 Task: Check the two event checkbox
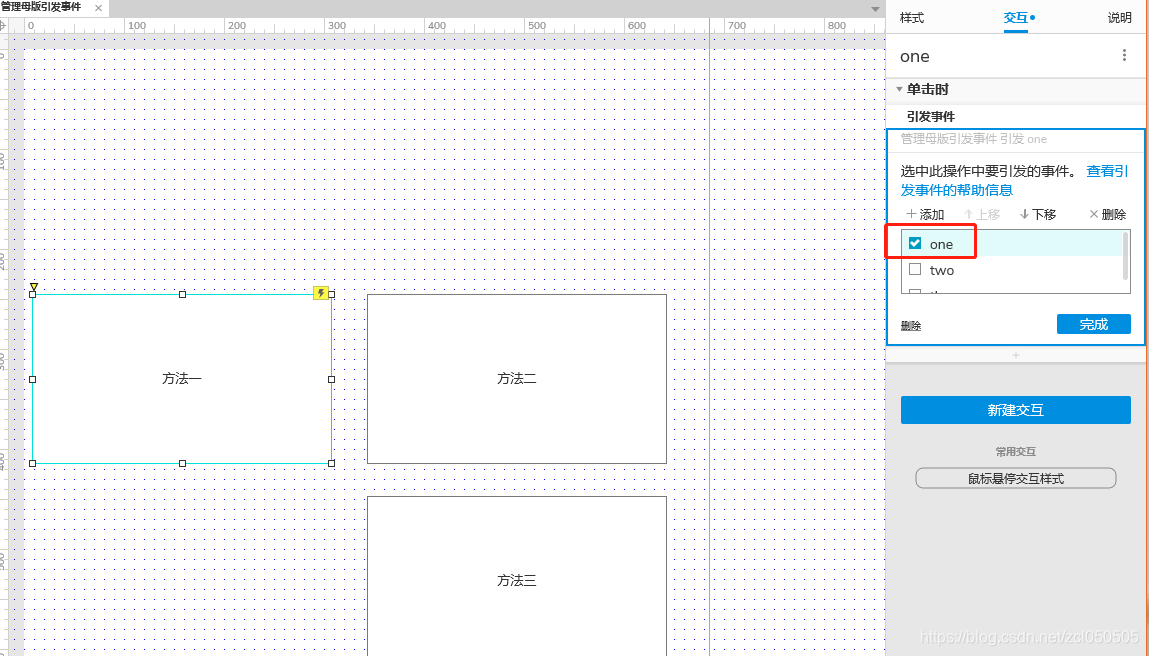point(915,270)
